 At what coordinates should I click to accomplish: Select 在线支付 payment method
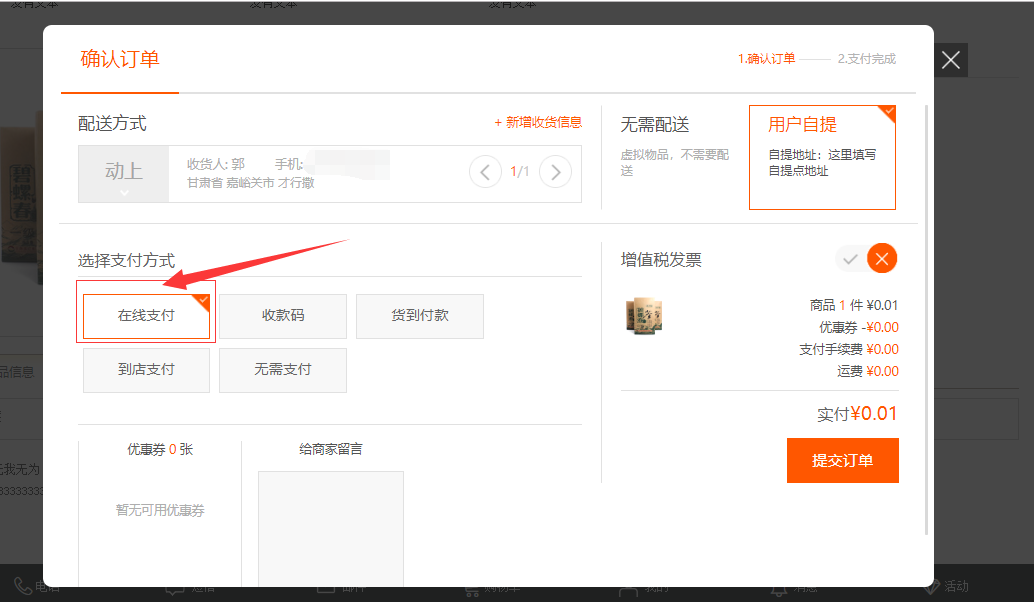click(x=146, y=316)
